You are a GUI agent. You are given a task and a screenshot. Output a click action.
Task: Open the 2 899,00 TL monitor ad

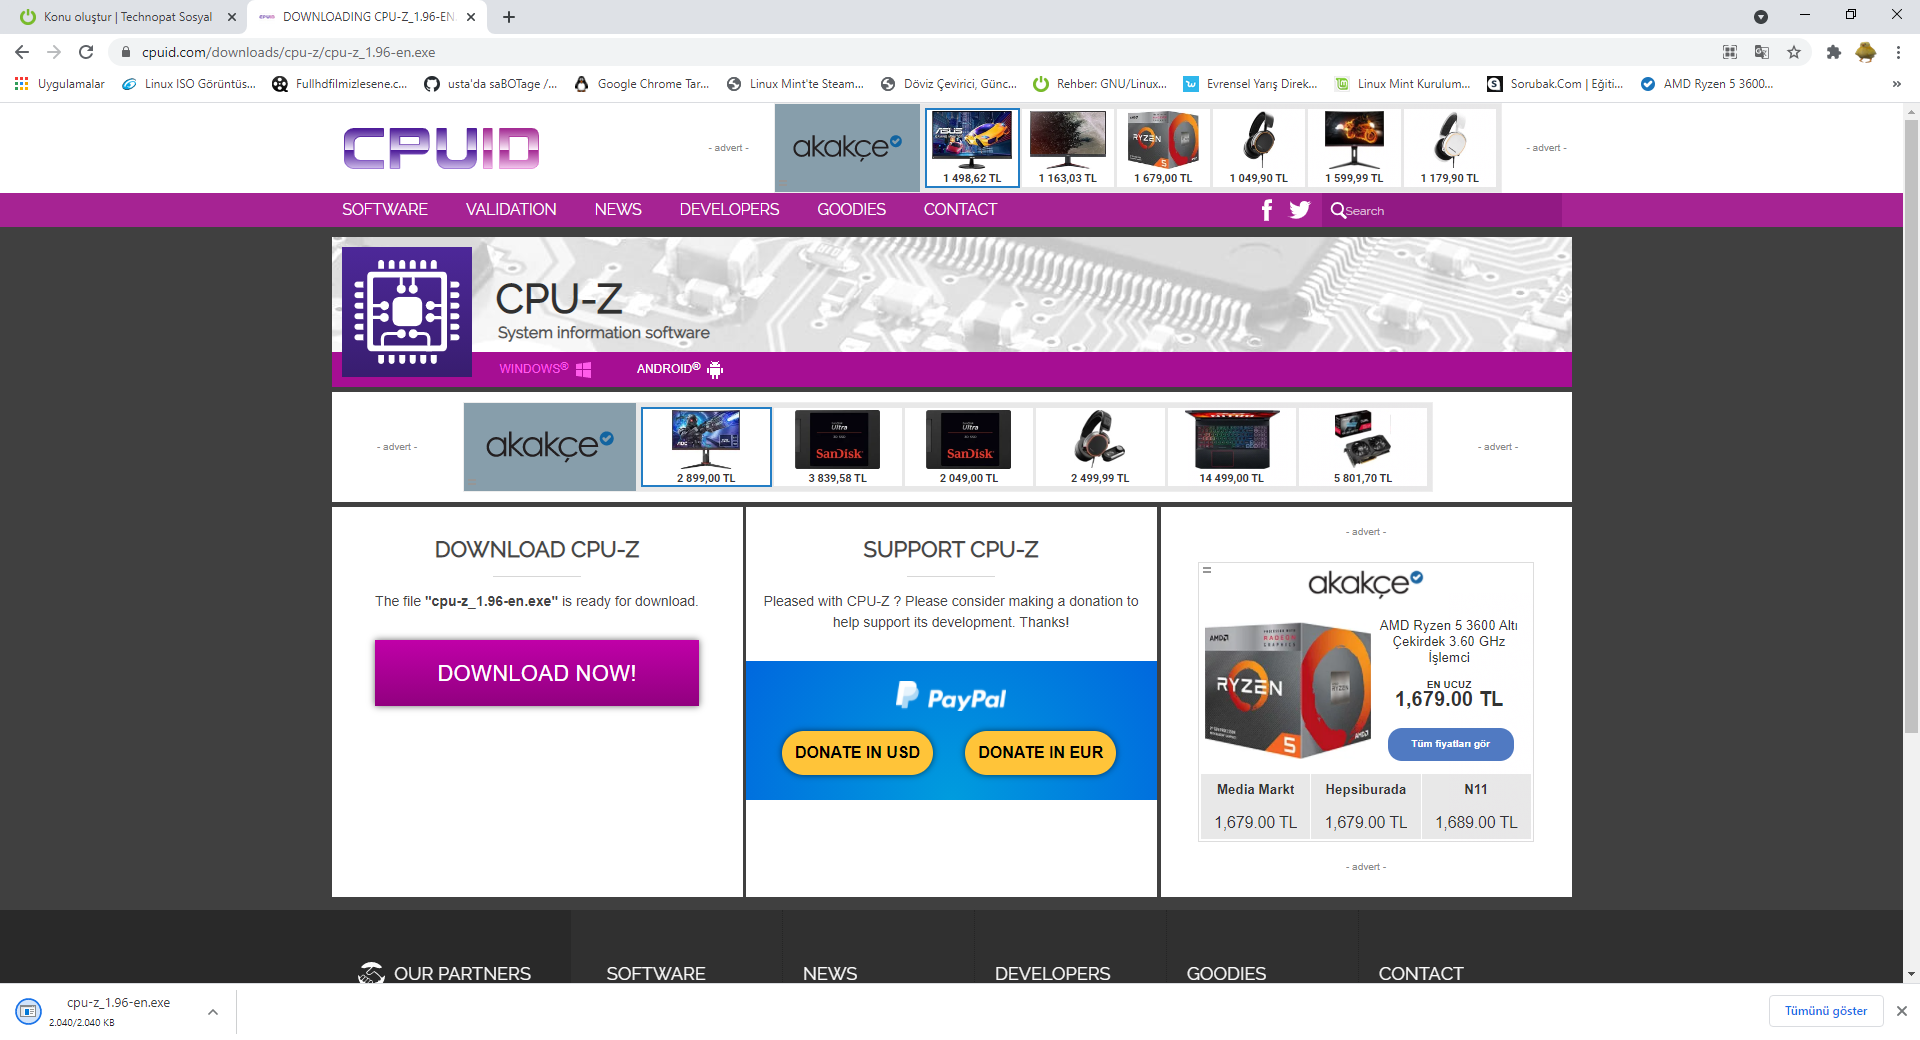pyautogui.click(x=706, y=447)
